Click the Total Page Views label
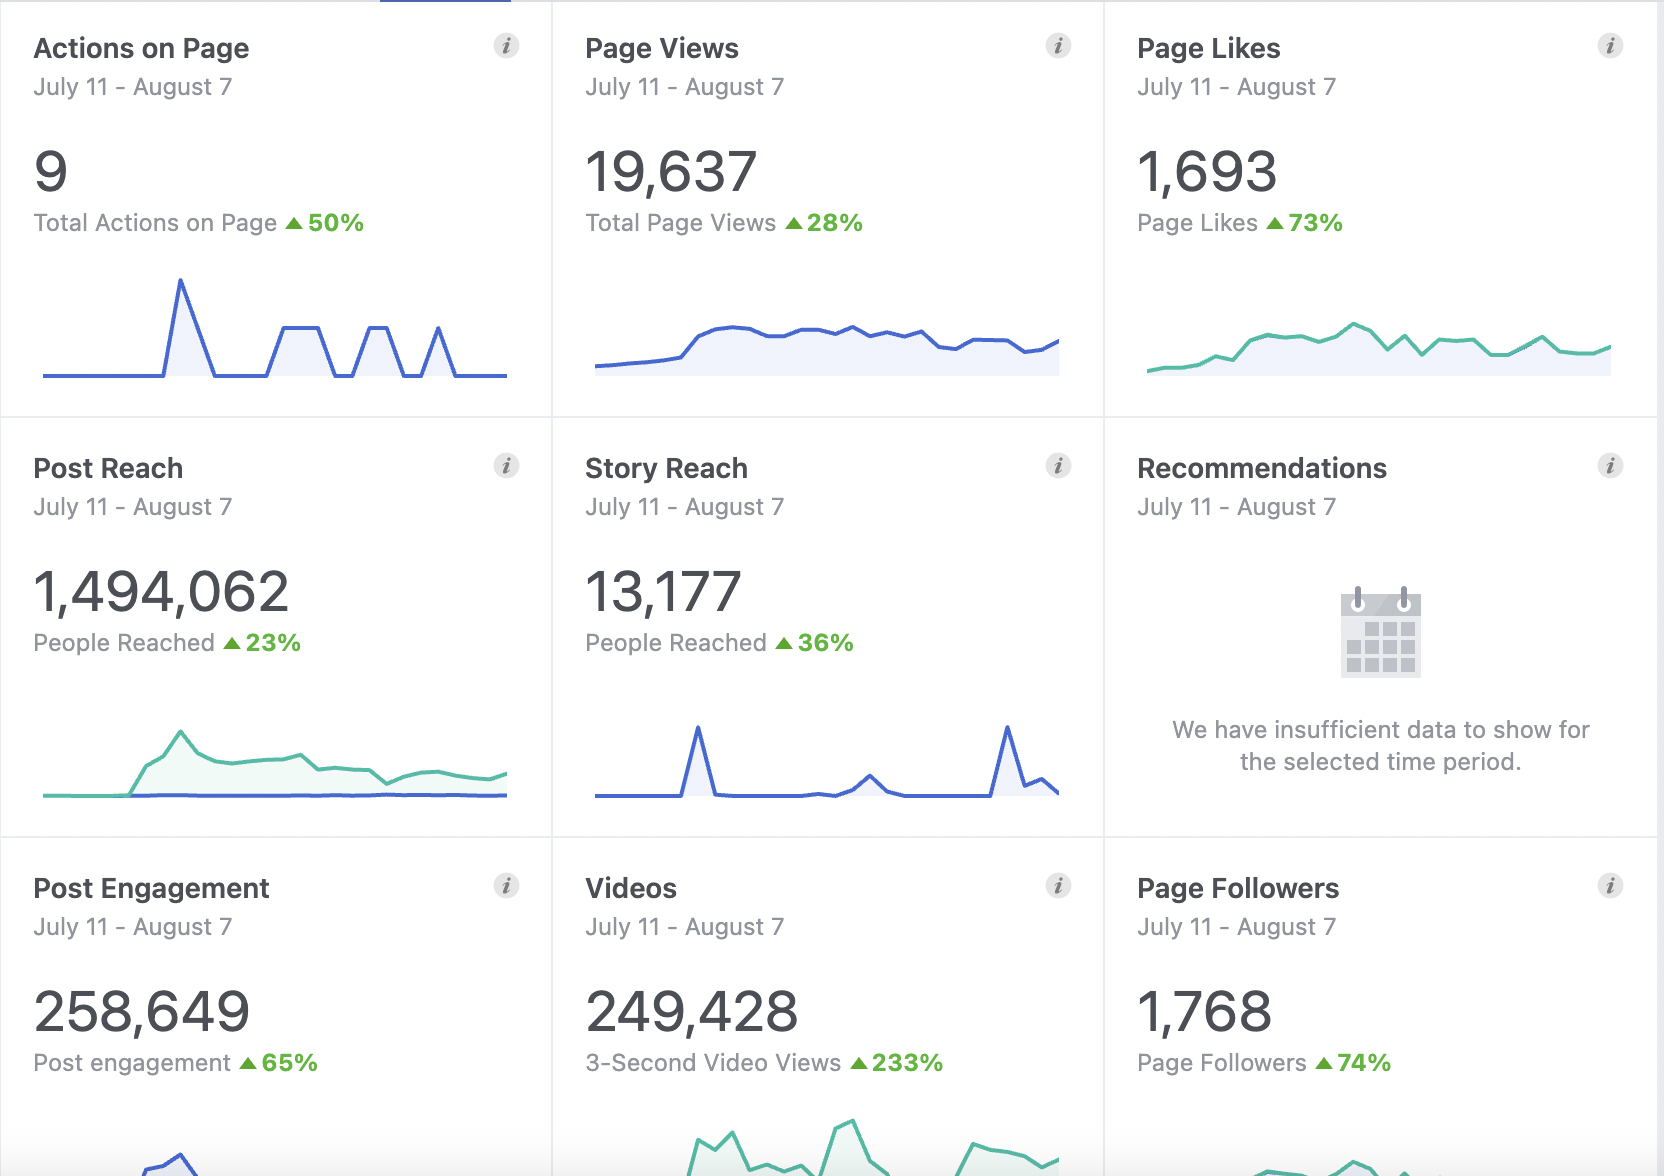The height and width of the screenshot is (1176, 1664). [681, 223]
